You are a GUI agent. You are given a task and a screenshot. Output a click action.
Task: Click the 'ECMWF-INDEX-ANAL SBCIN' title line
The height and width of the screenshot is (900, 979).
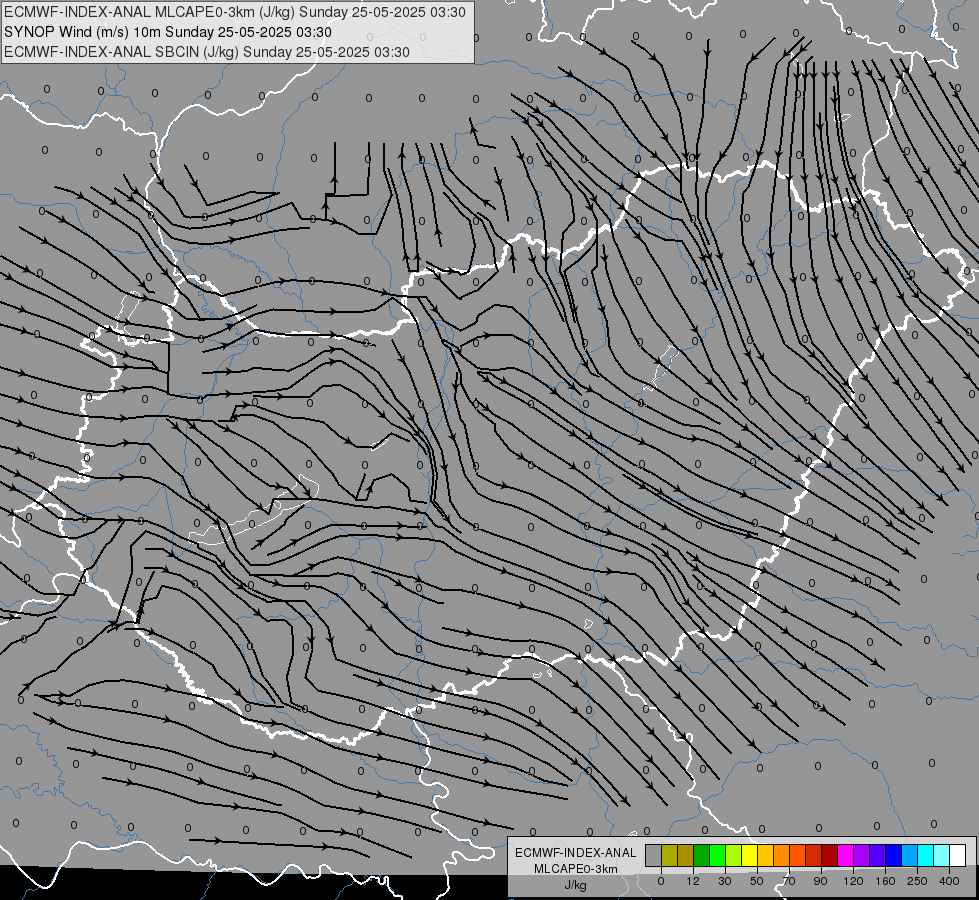click(x=207, y=52)
